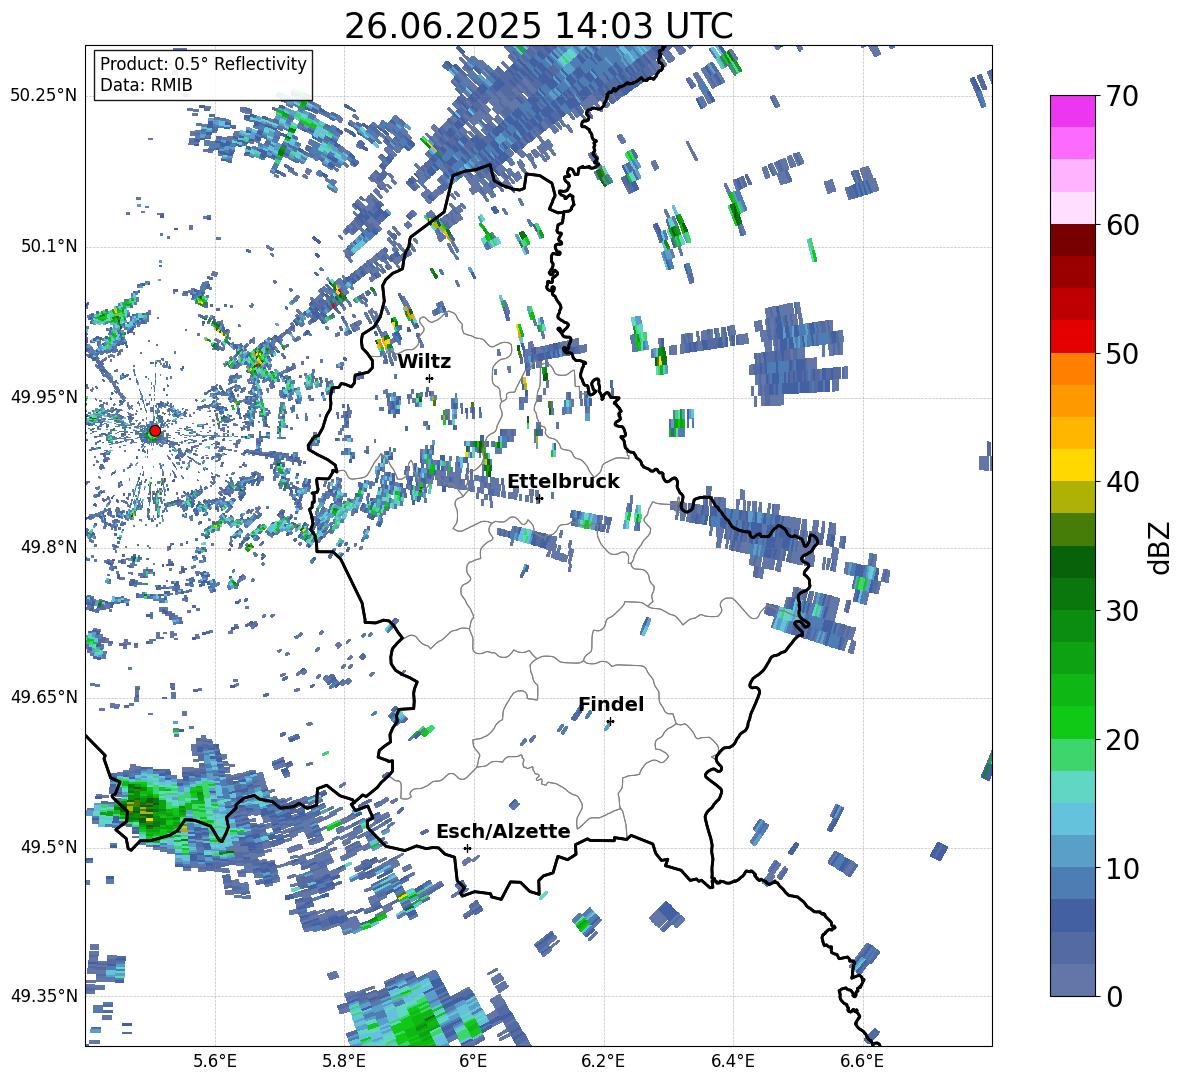
Task: Click the 20 tick on colorbar
Action: point(1122,739)
